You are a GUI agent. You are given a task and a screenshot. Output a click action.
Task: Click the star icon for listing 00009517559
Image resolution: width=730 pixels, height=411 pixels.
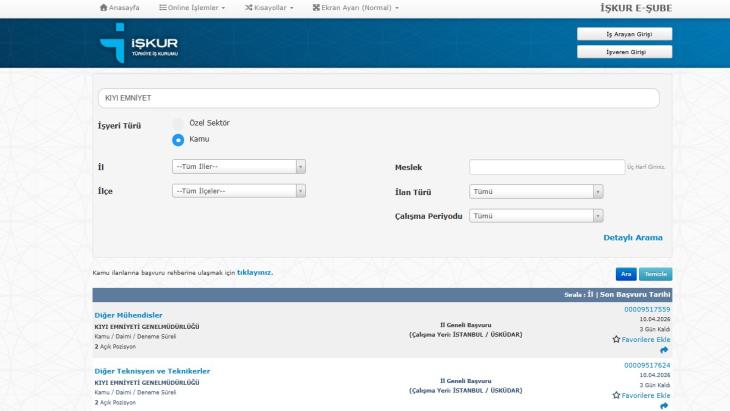(616, 340)
